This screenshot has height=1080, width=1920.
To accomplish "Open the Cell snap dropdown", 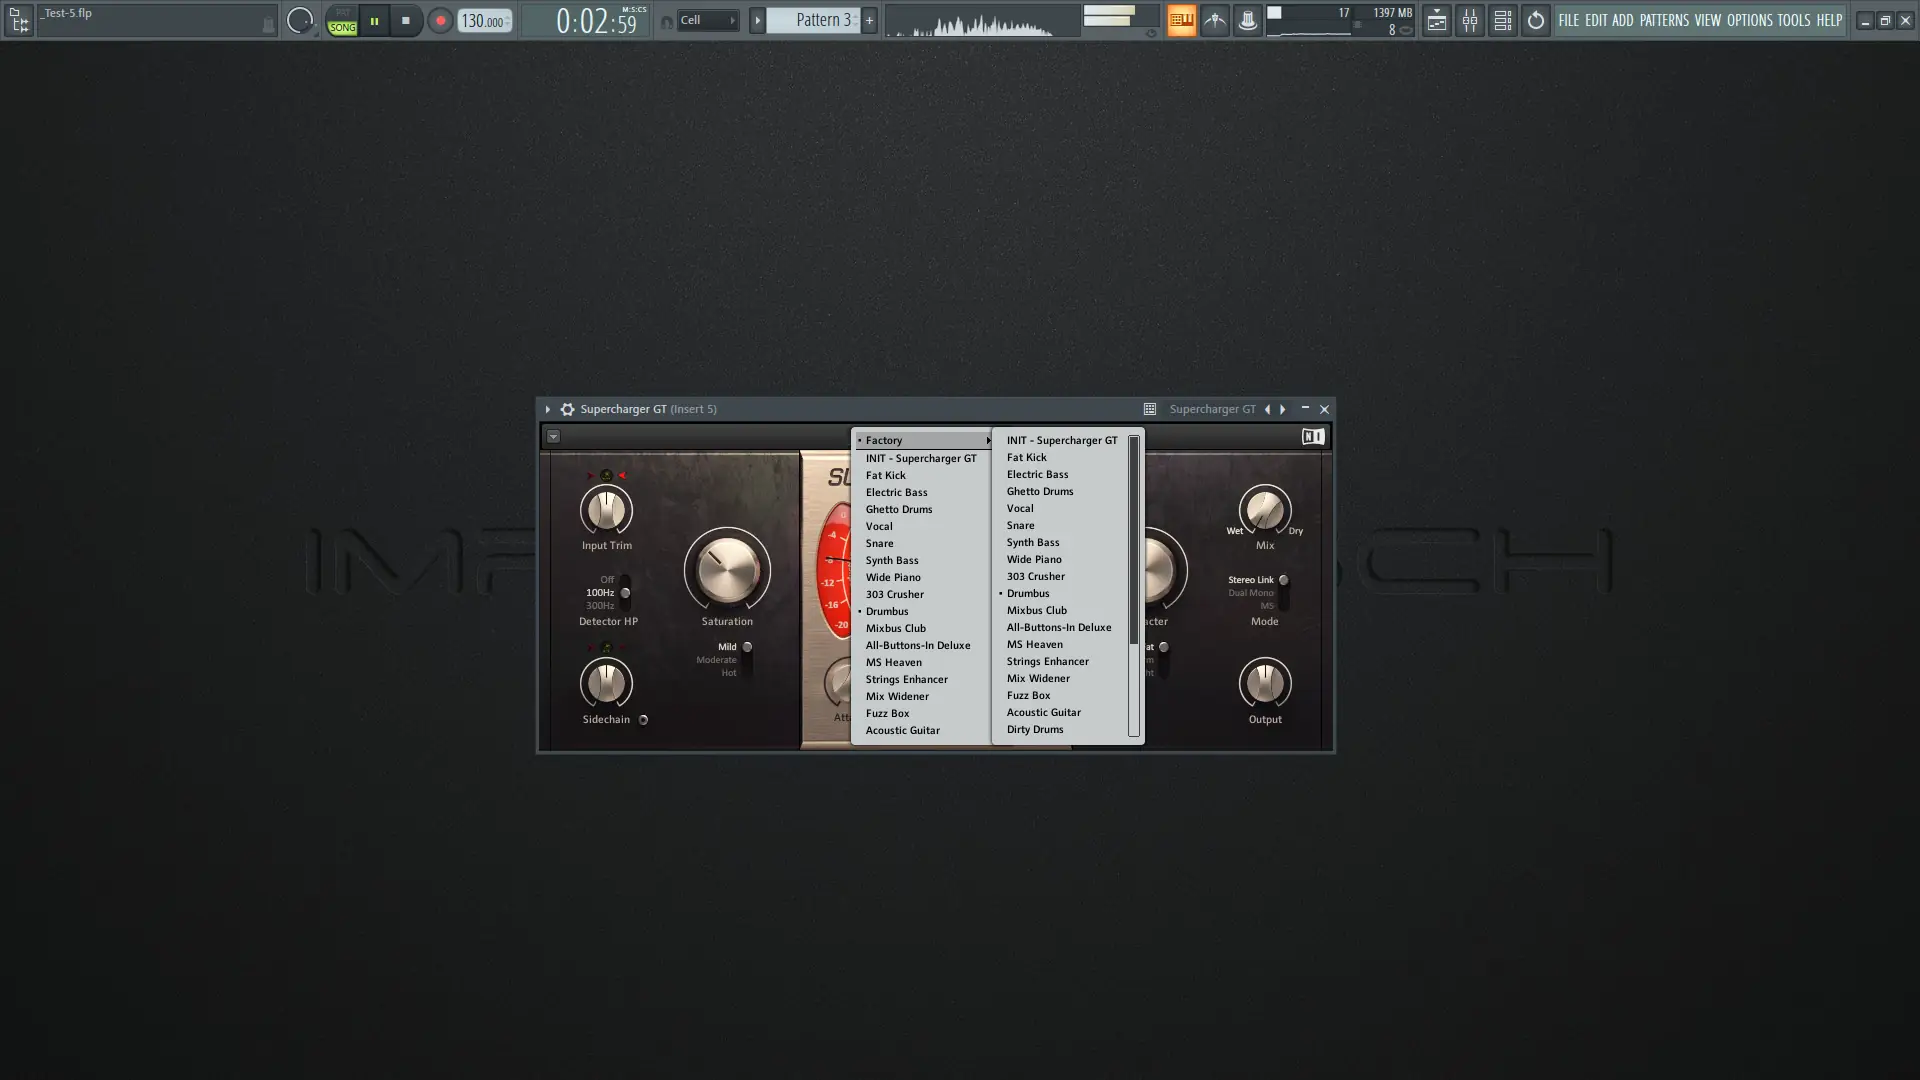I will click(x=708, y=20).
